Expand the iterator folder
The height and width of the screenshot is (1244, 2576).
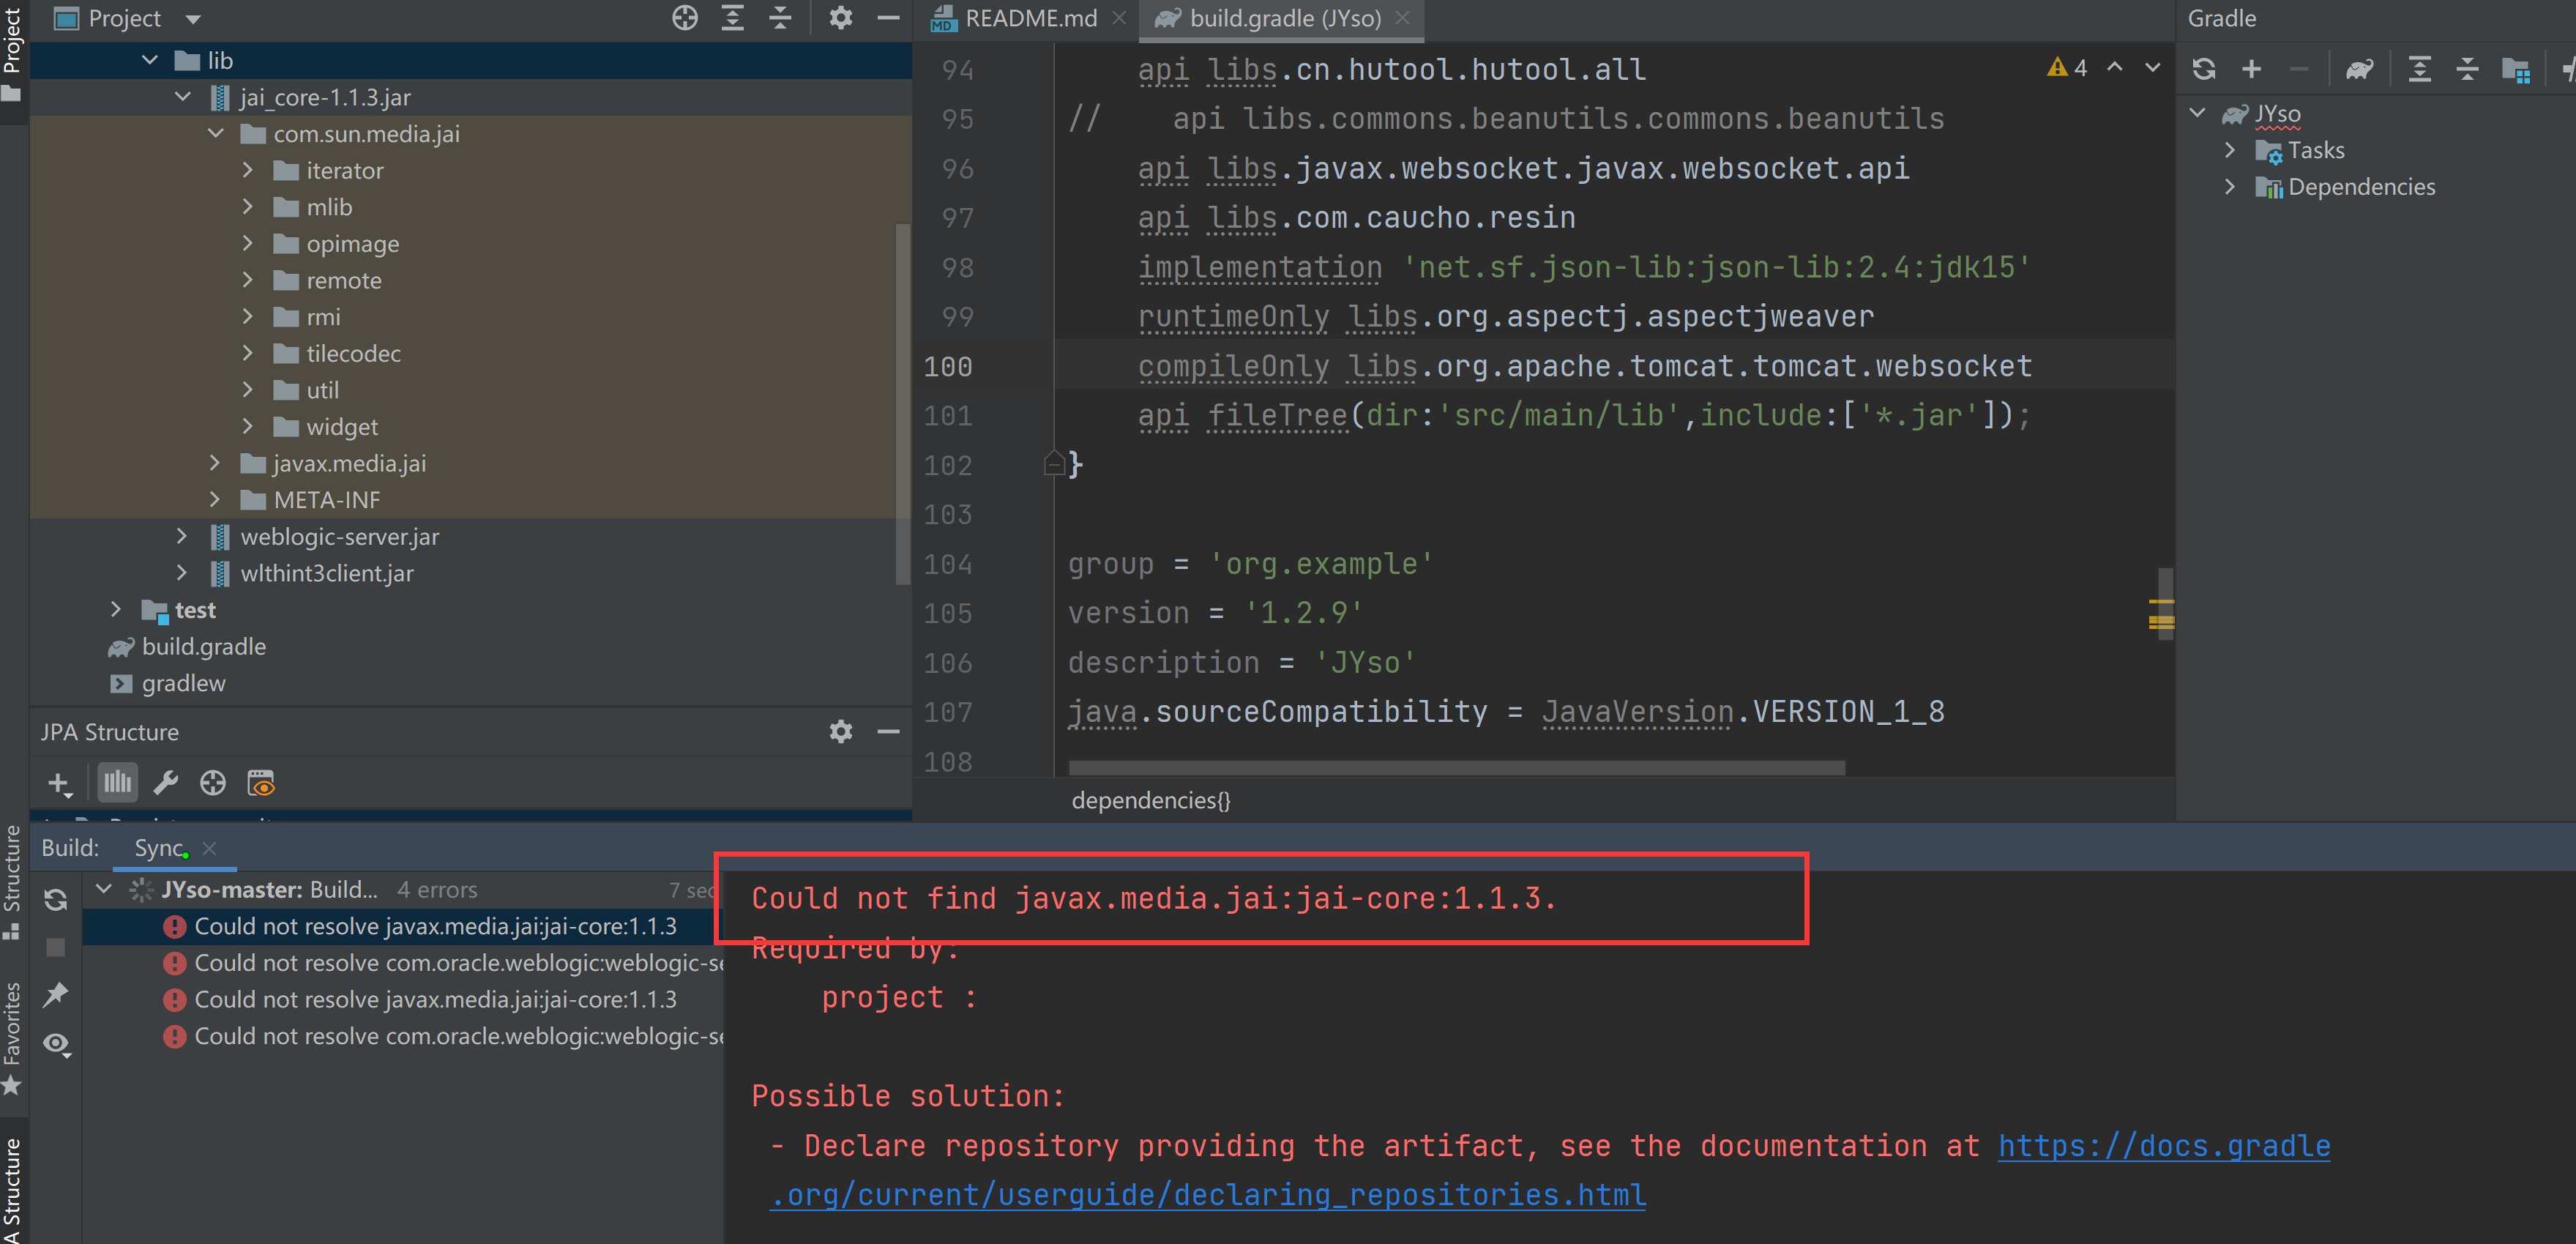click(x=248, y=170)
